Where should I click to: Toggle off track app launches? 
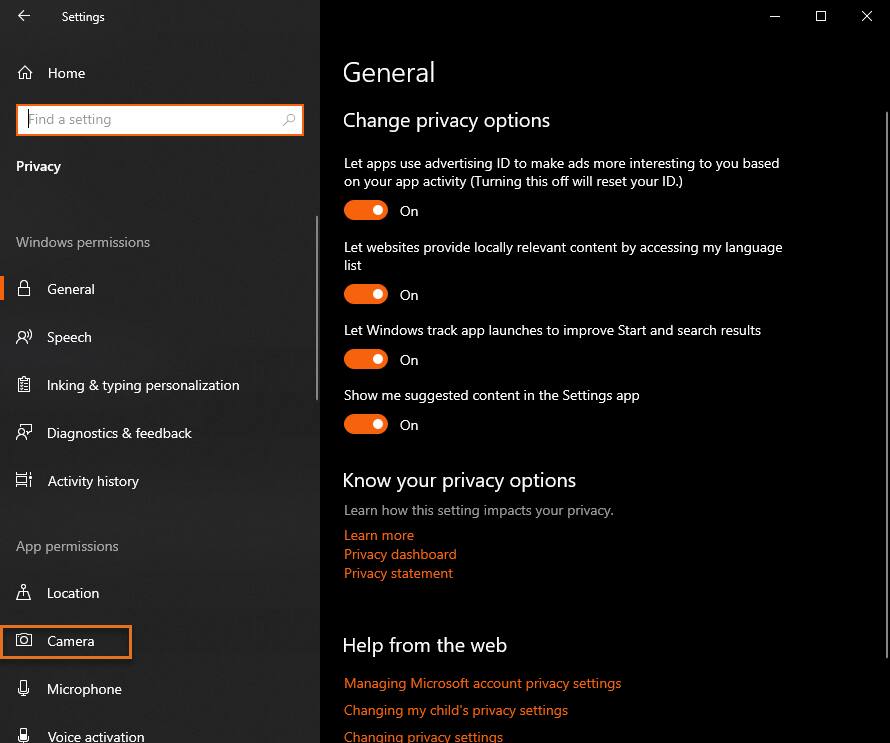[366, 359]
